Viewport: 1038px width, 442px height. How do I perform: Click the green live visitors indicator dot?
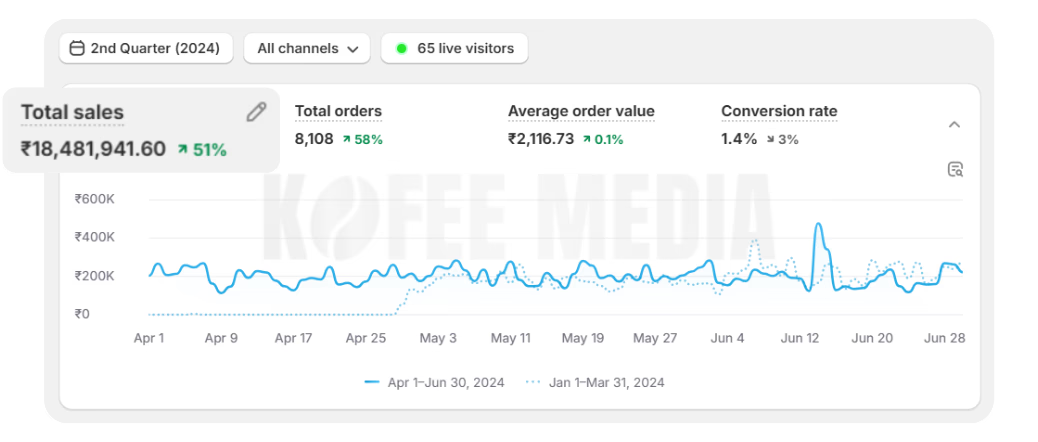(401, 48)
